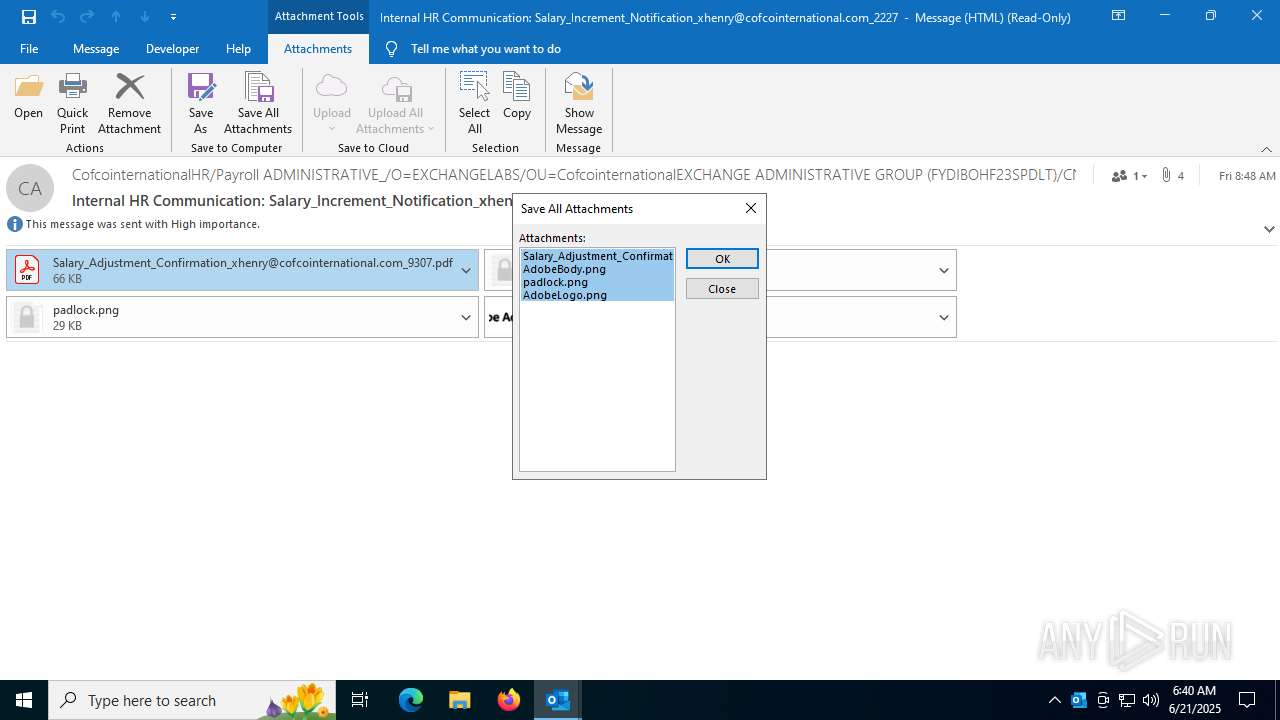
Task: Switch to the Developer tab
Action: tap(172, 49)
